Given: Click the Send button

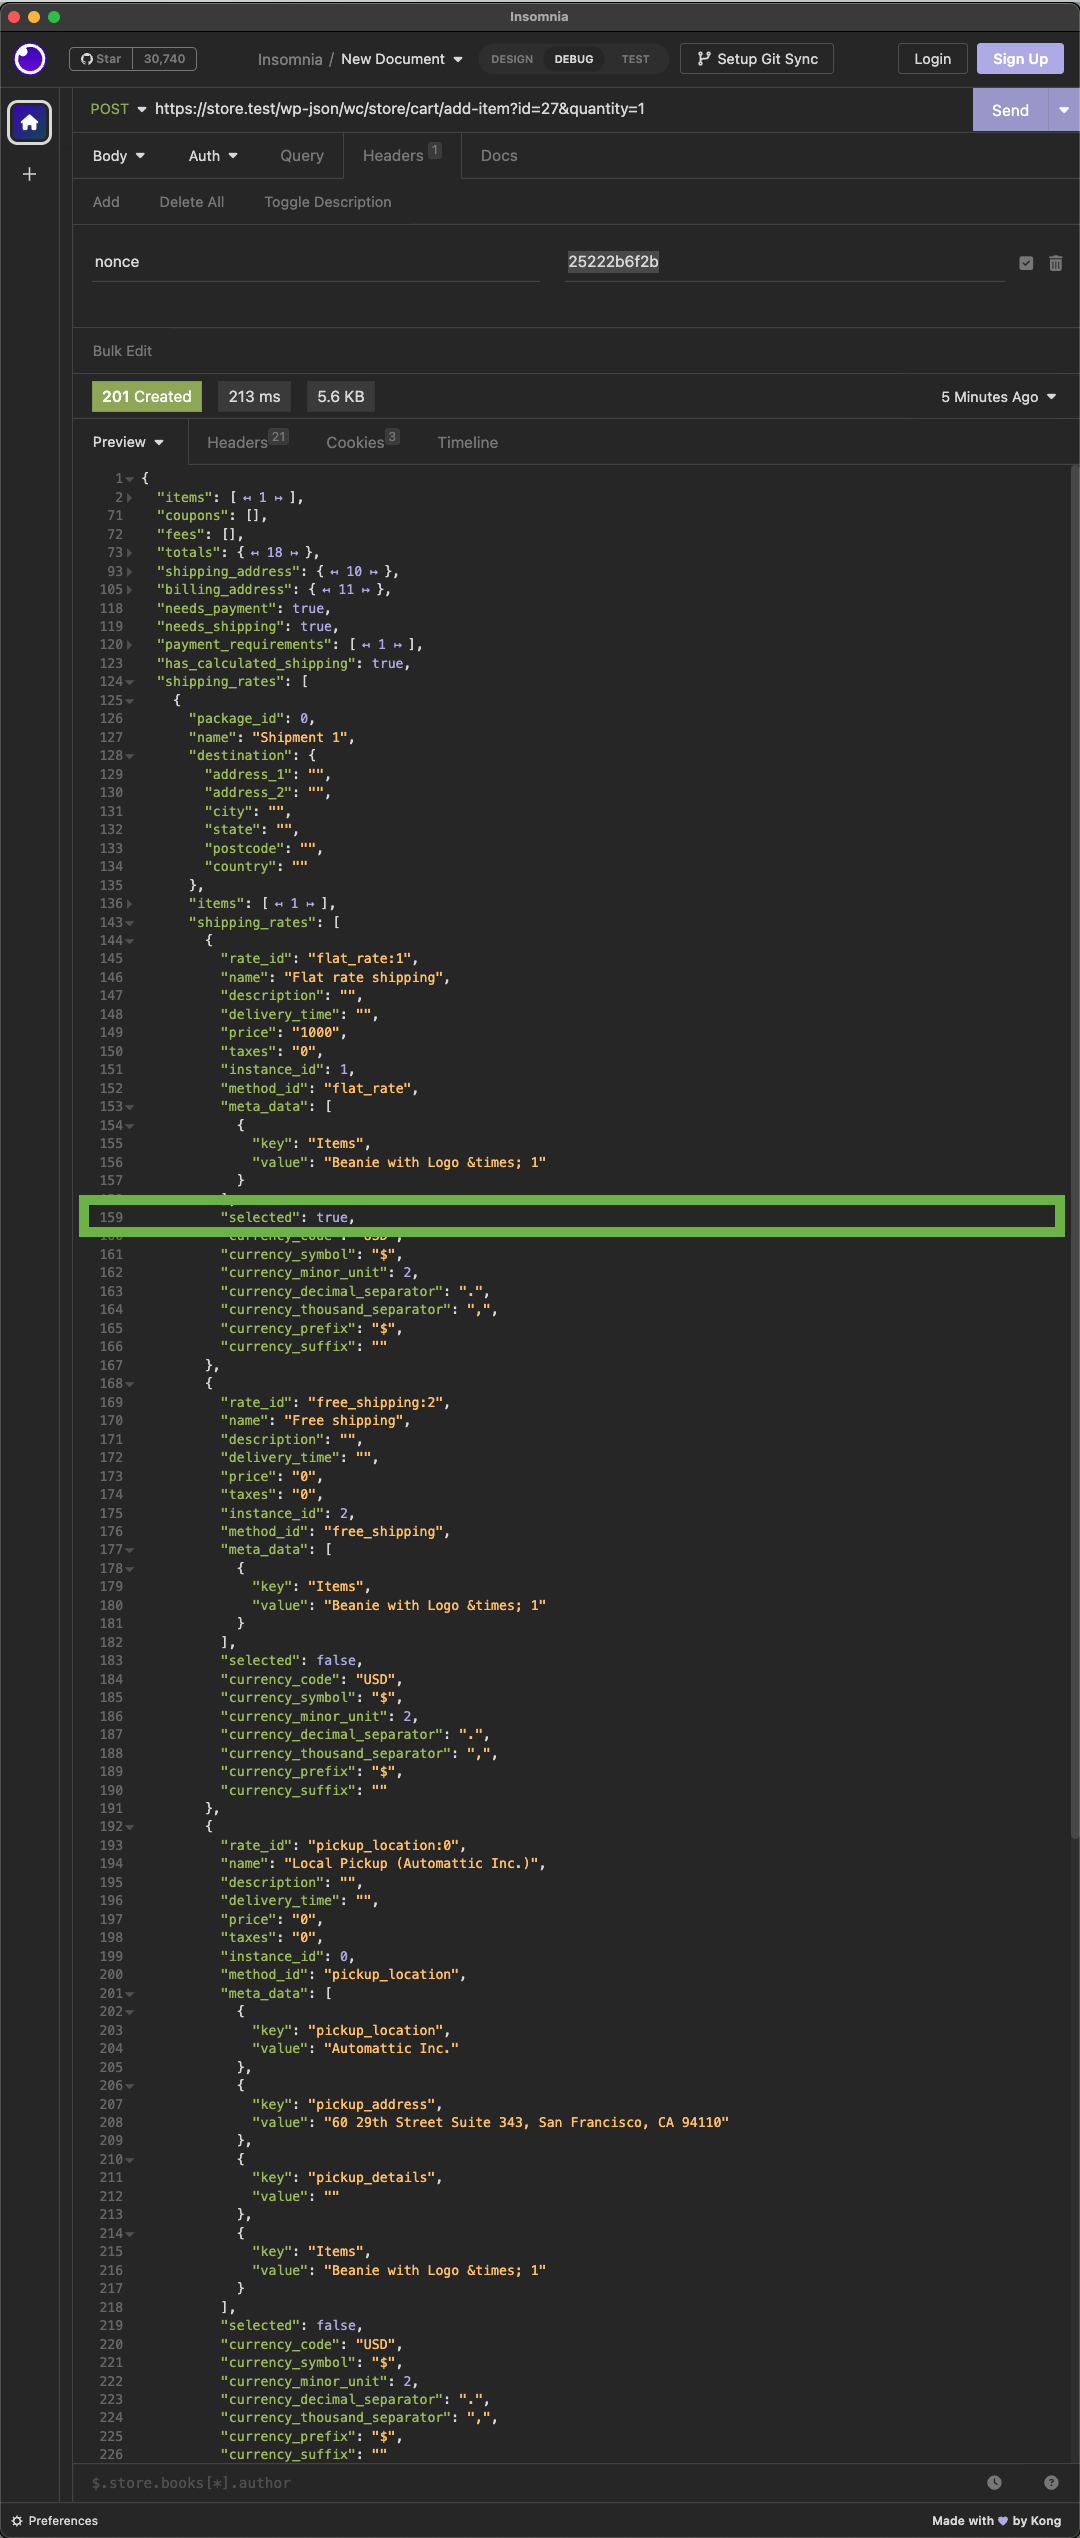Looking at the screenshot, I should 1010,110.
